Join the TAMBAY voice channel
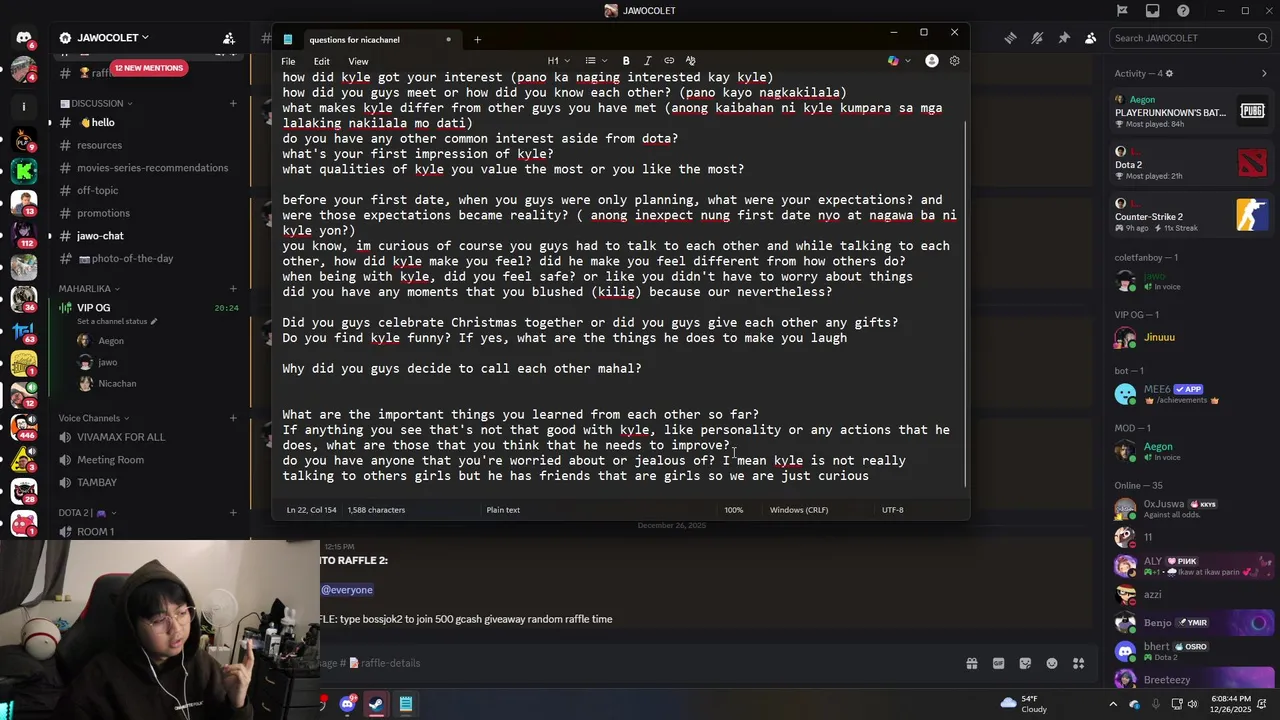The image size is (1280, 720). click(148, 482)
